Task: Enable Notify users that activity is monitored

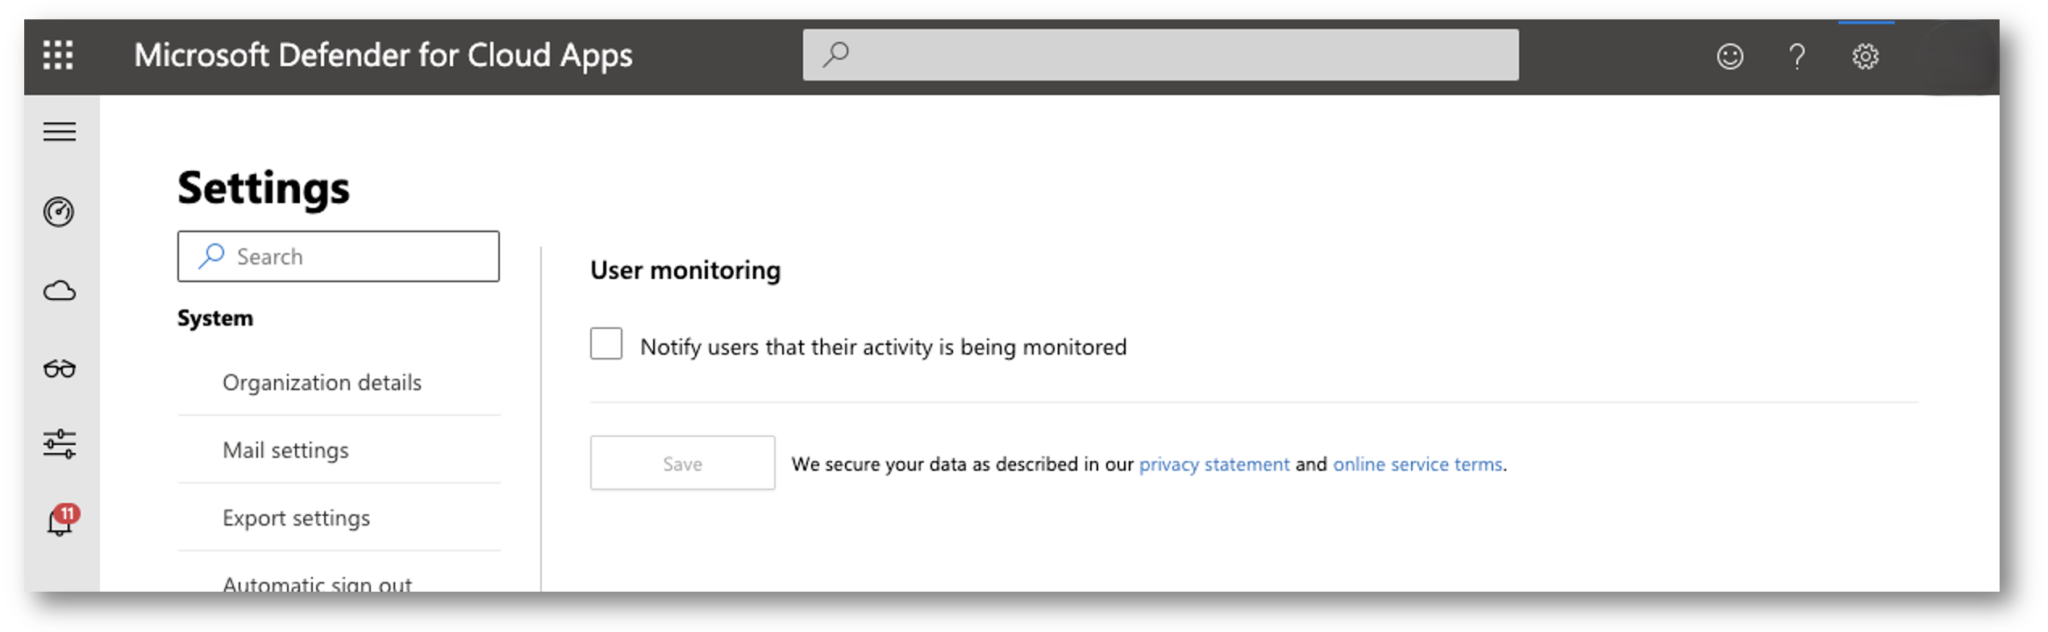Action: [606, 344]
